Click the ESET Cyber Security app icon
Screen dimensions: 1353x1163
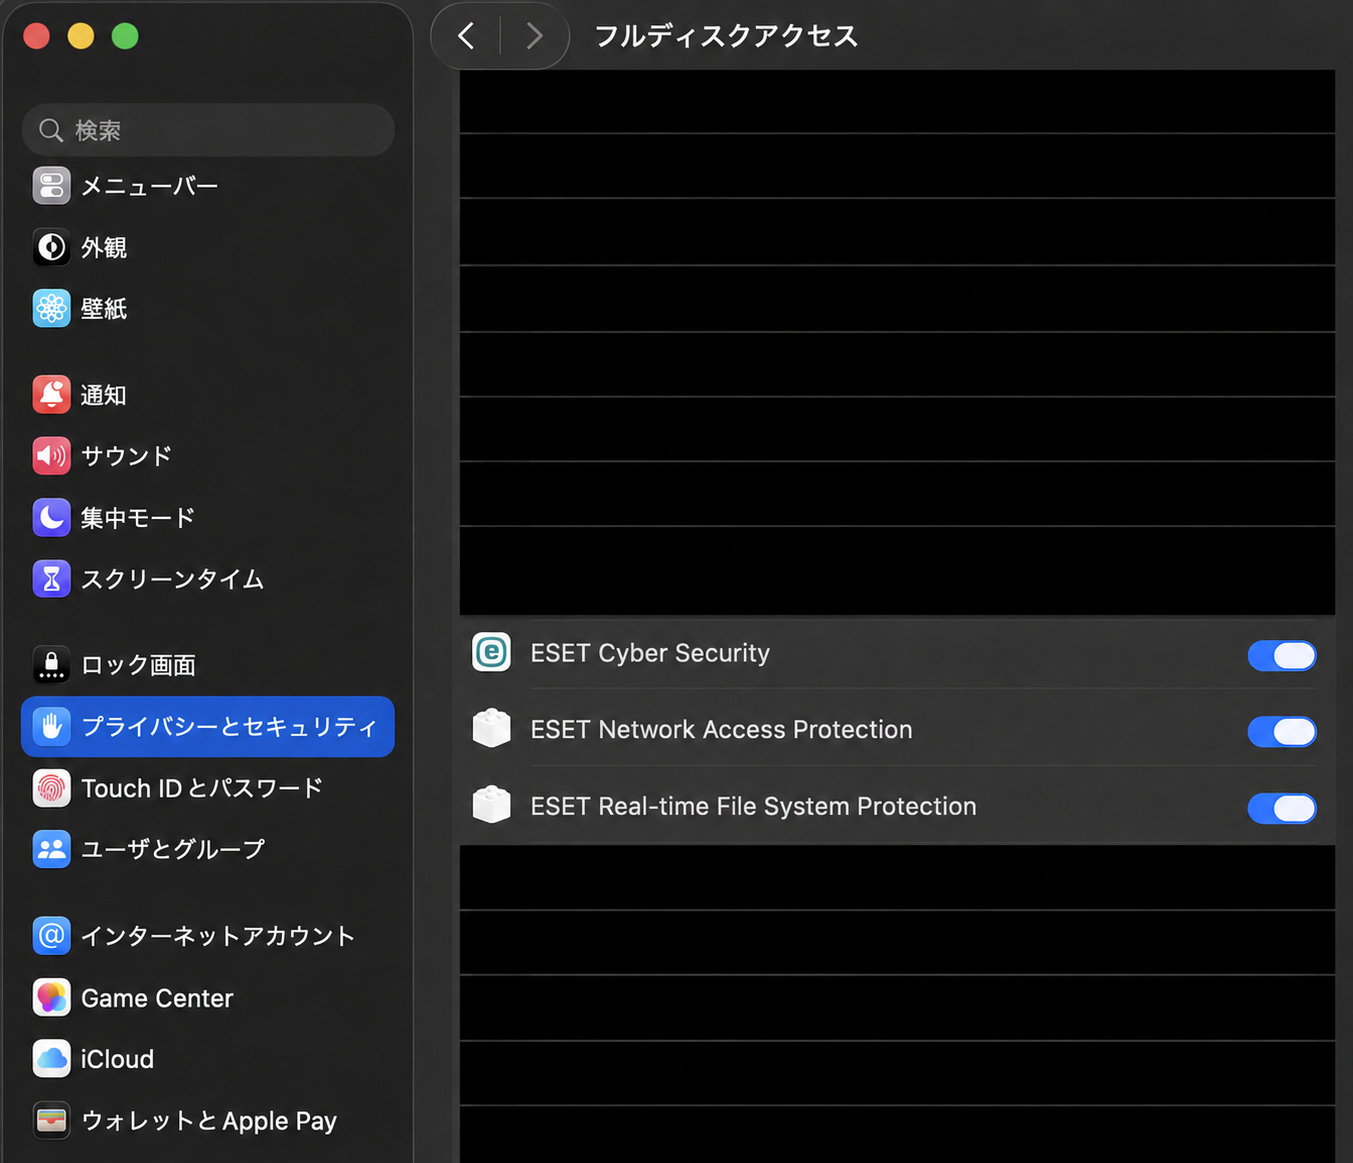pos(491,652)
